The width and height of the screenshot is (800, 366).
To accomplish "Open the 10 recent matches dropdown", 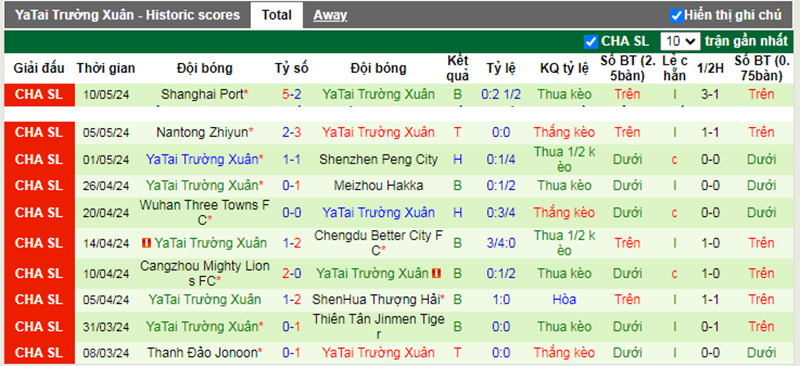I will (680, 41).
